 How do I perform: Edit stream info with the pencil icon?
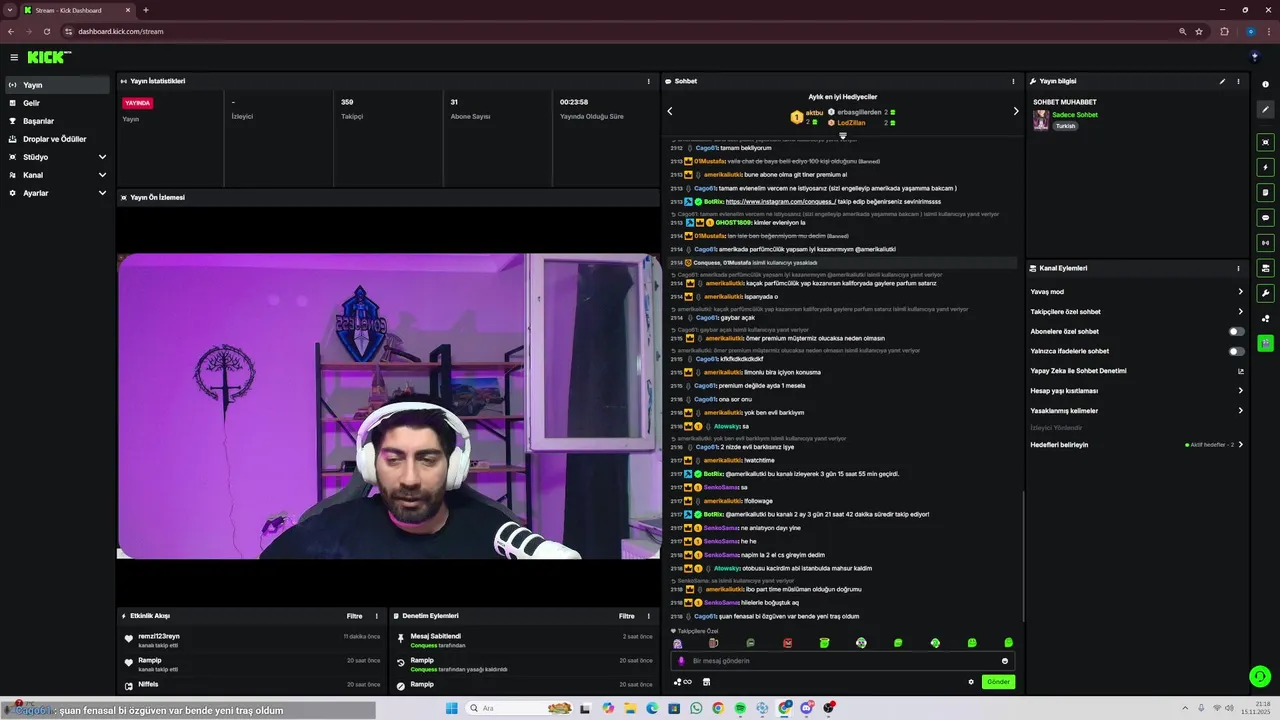coord(1222,81)
